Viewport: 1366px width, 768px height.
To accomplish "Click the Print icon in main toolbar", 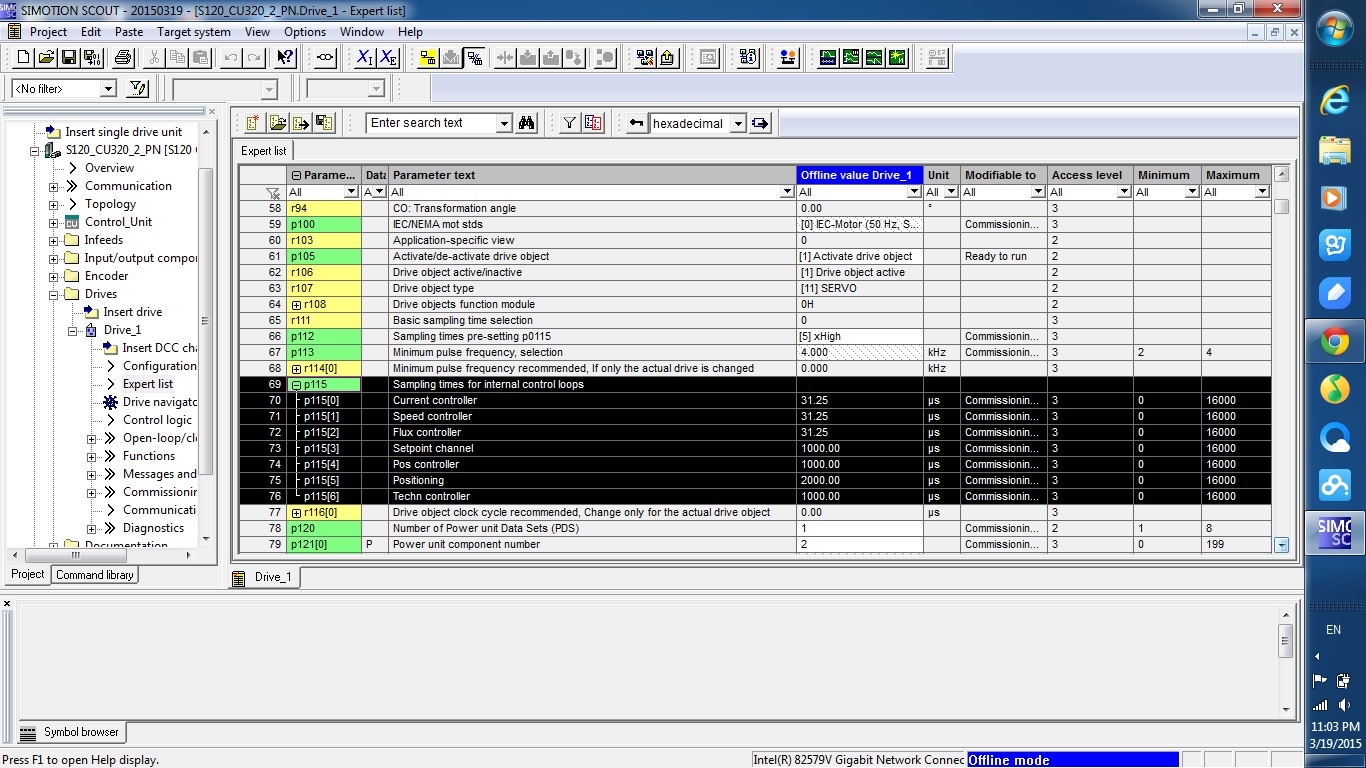I will pos(123,58).
